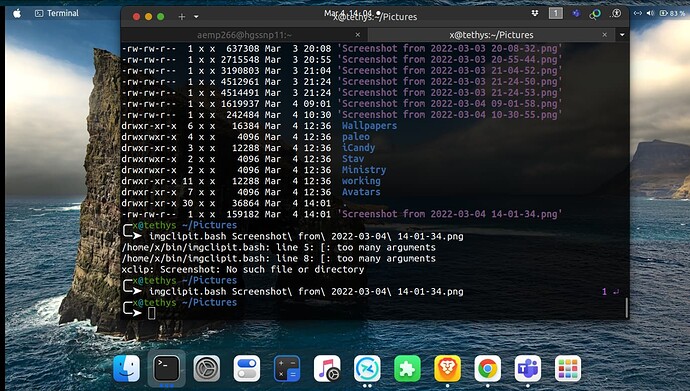Click 'xclip: Screenshot: No such file or directory'
Viewport: 690px width, 391px height.
click(243, 269)
